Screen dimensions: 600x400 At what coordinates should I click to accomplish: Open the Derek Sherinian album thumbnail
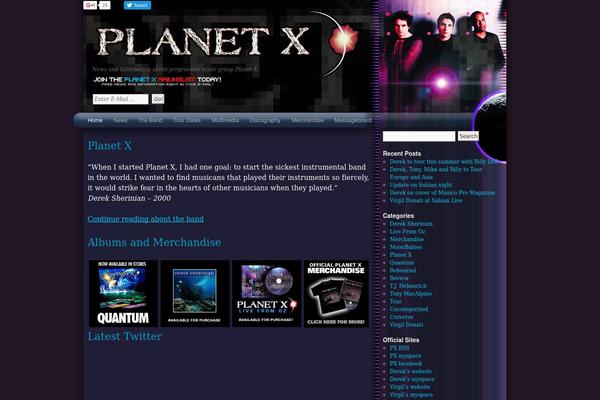click(x=195, y=294)
